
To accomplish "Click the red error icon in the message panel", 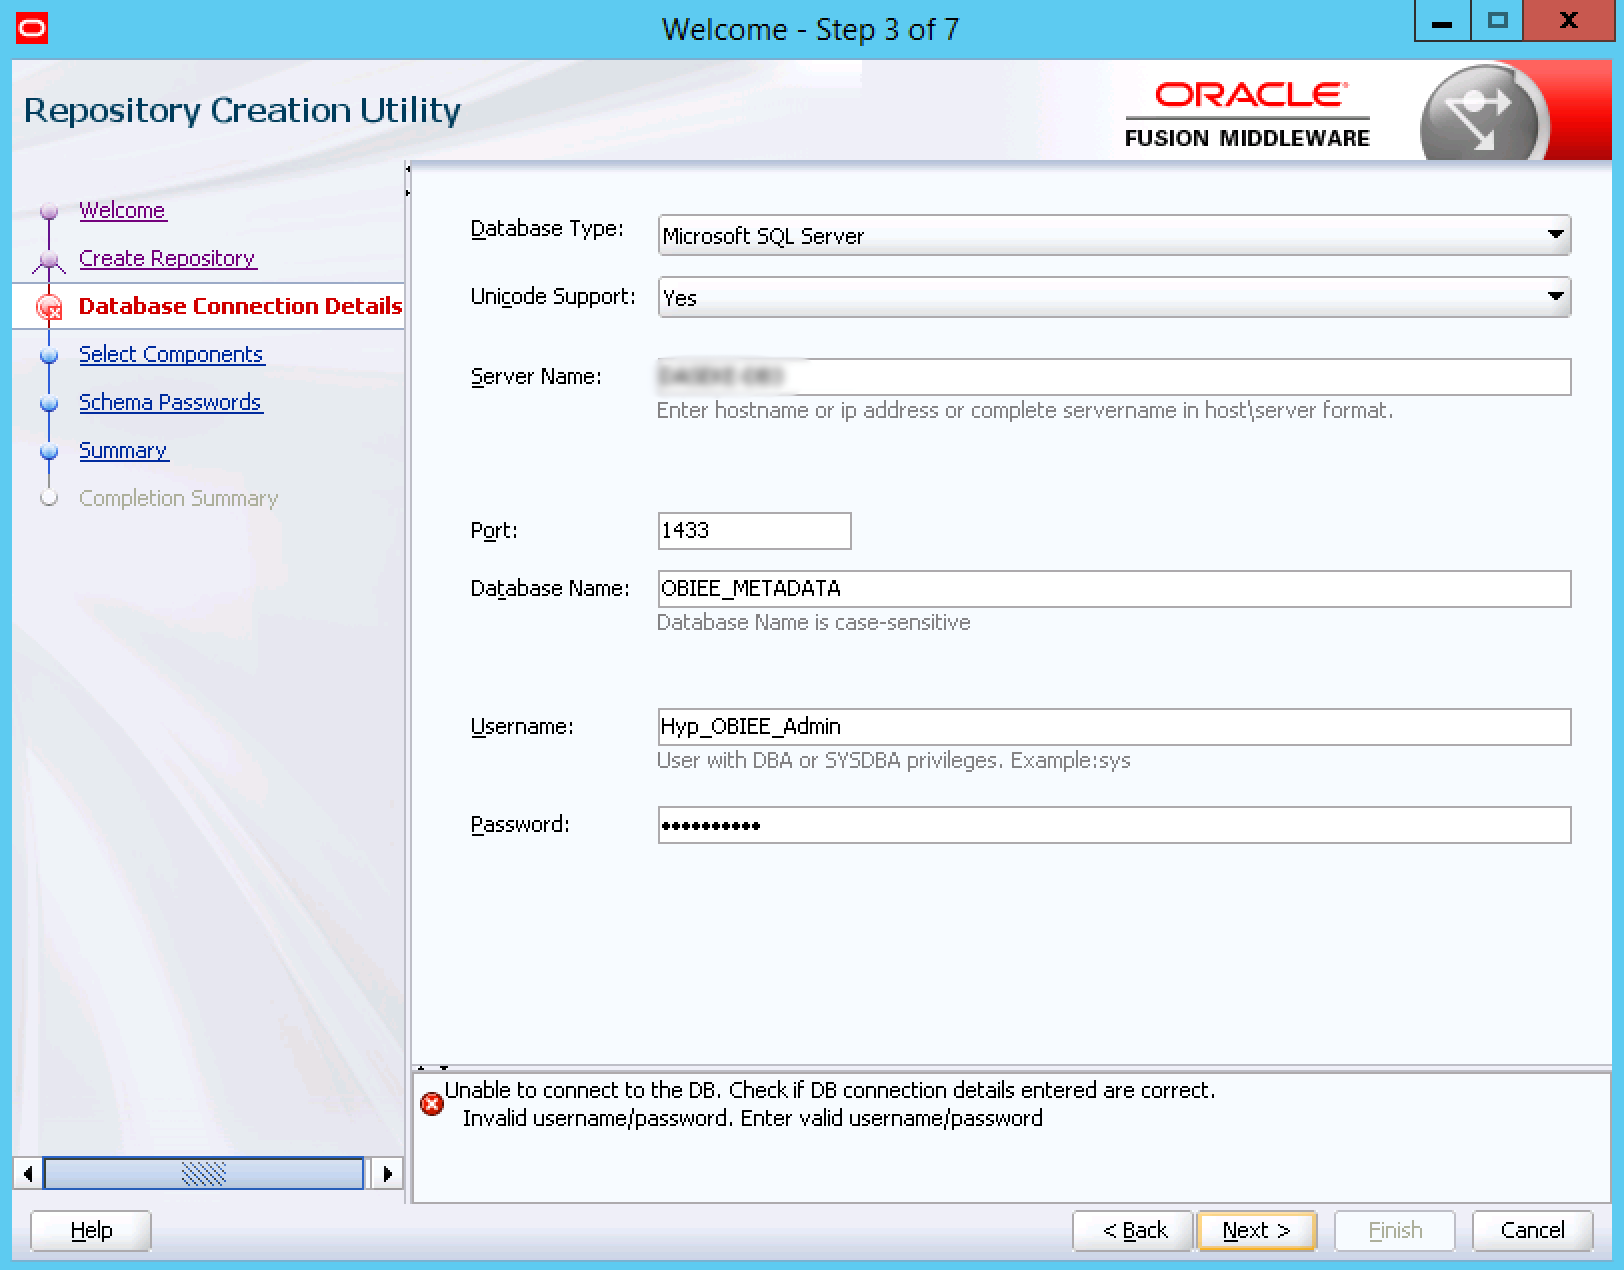I will tap(432, 1104).
